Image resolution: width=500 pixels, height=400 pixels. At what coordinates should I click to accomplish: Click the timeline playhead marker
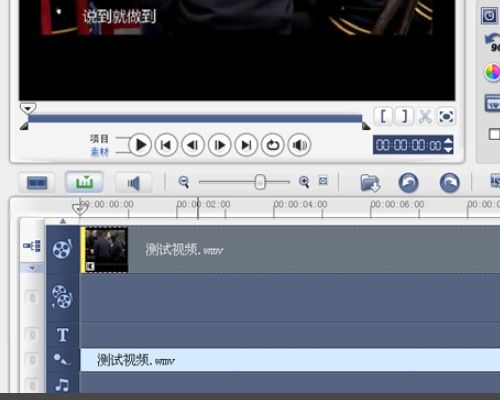click(80, 209)
